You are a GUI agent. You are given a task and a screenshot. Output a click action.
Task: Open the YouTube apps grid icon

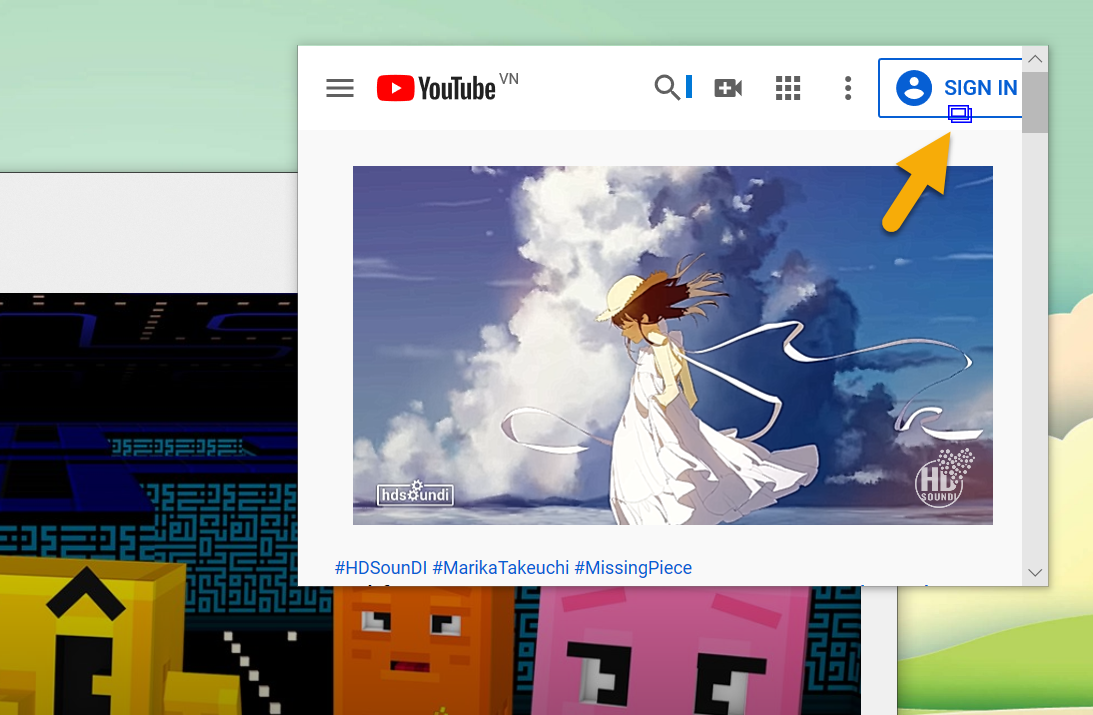click(x=788, y=88)
